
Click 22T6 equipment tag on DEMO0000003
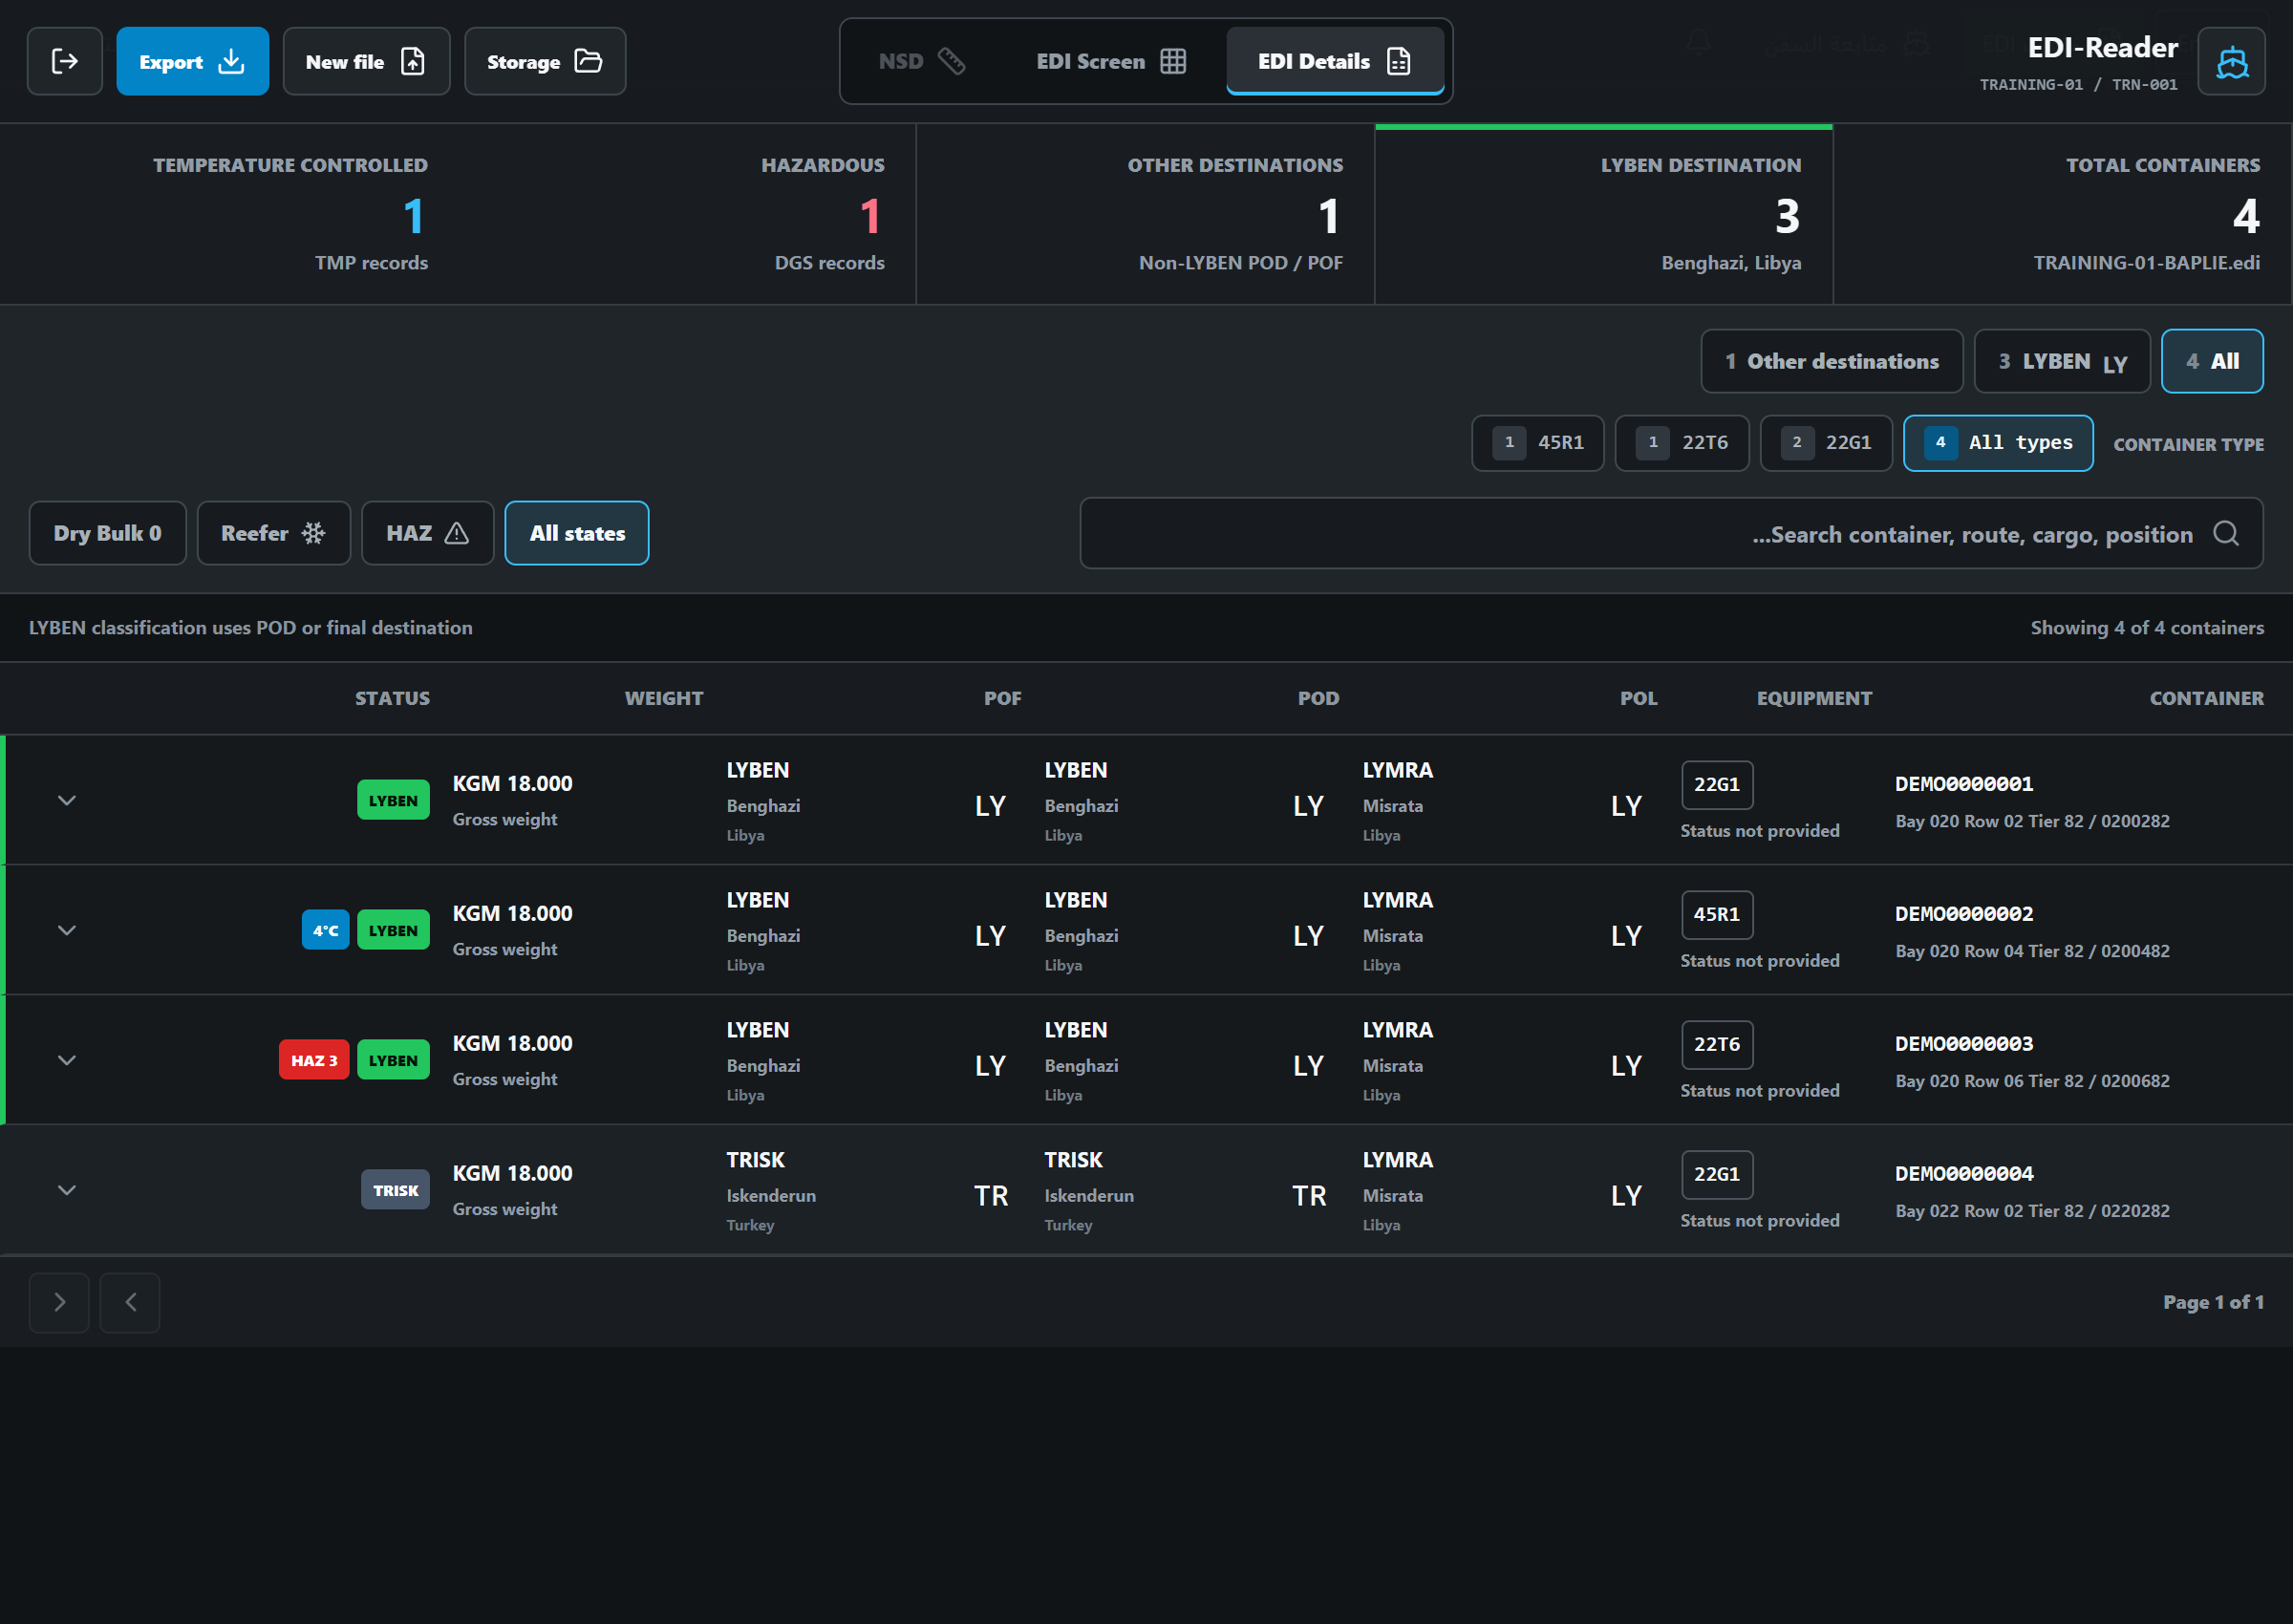click(1716, 1044)
